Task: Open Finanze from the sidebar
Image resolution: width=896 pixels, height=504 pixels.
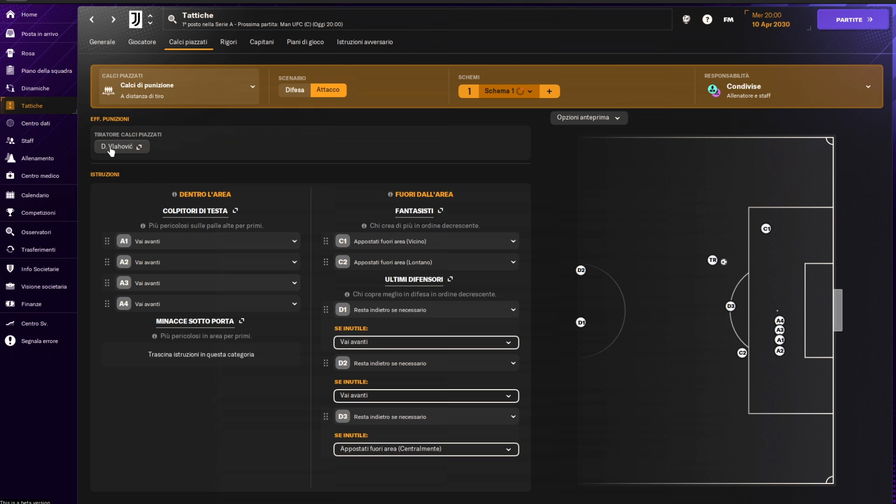Action: click(x=31, y=304)
